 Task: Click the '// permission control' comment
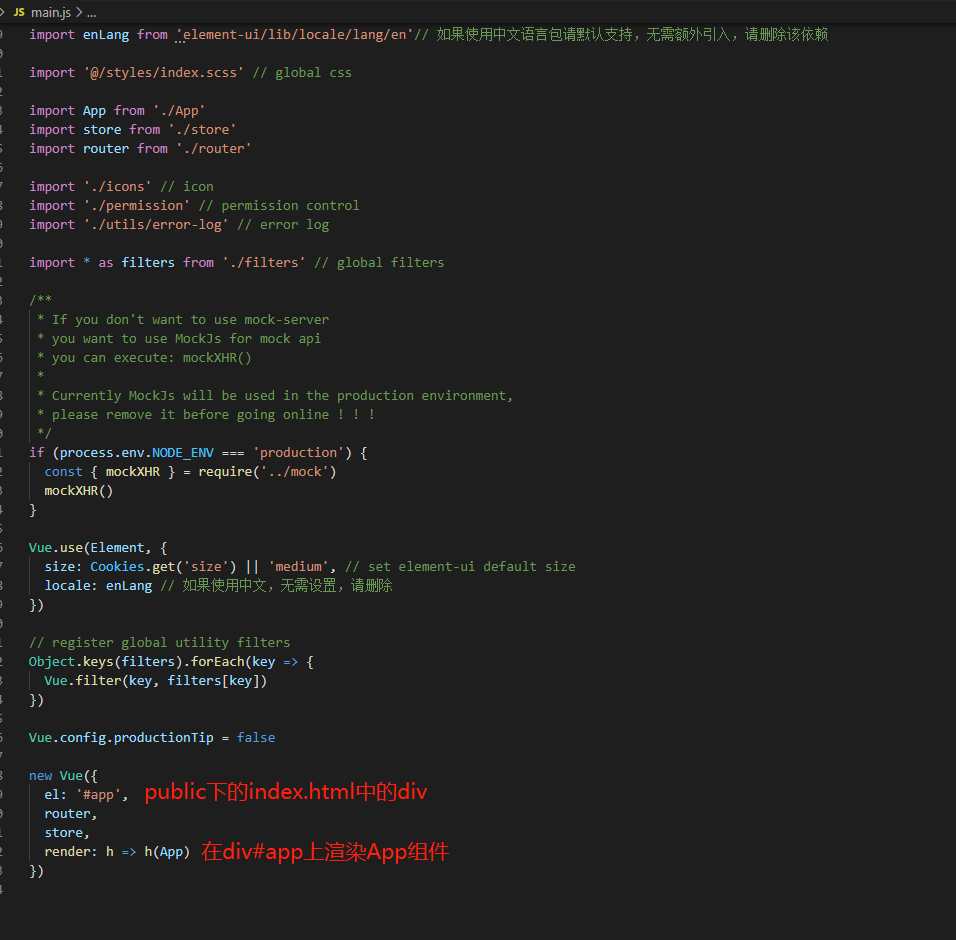coord(279,205)
